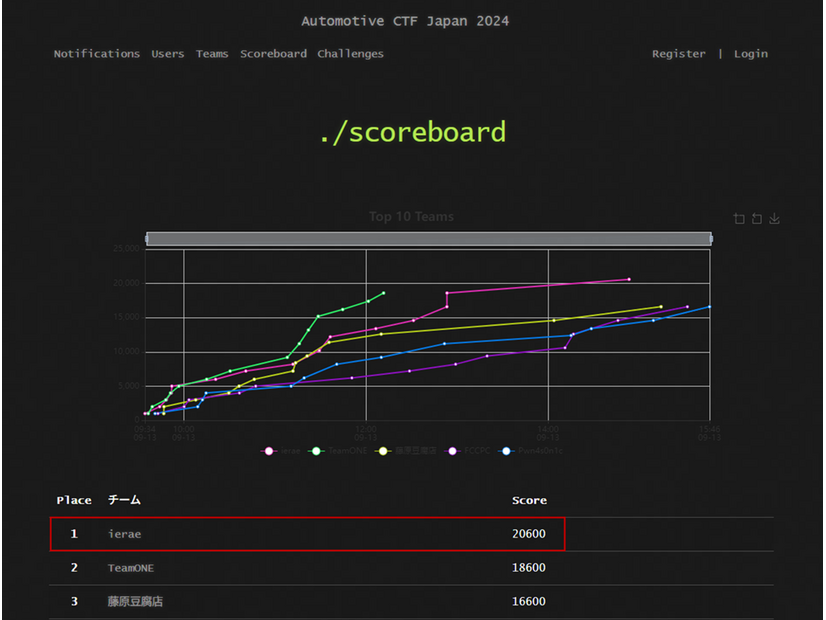Open the Users listing

coord(167,54)
